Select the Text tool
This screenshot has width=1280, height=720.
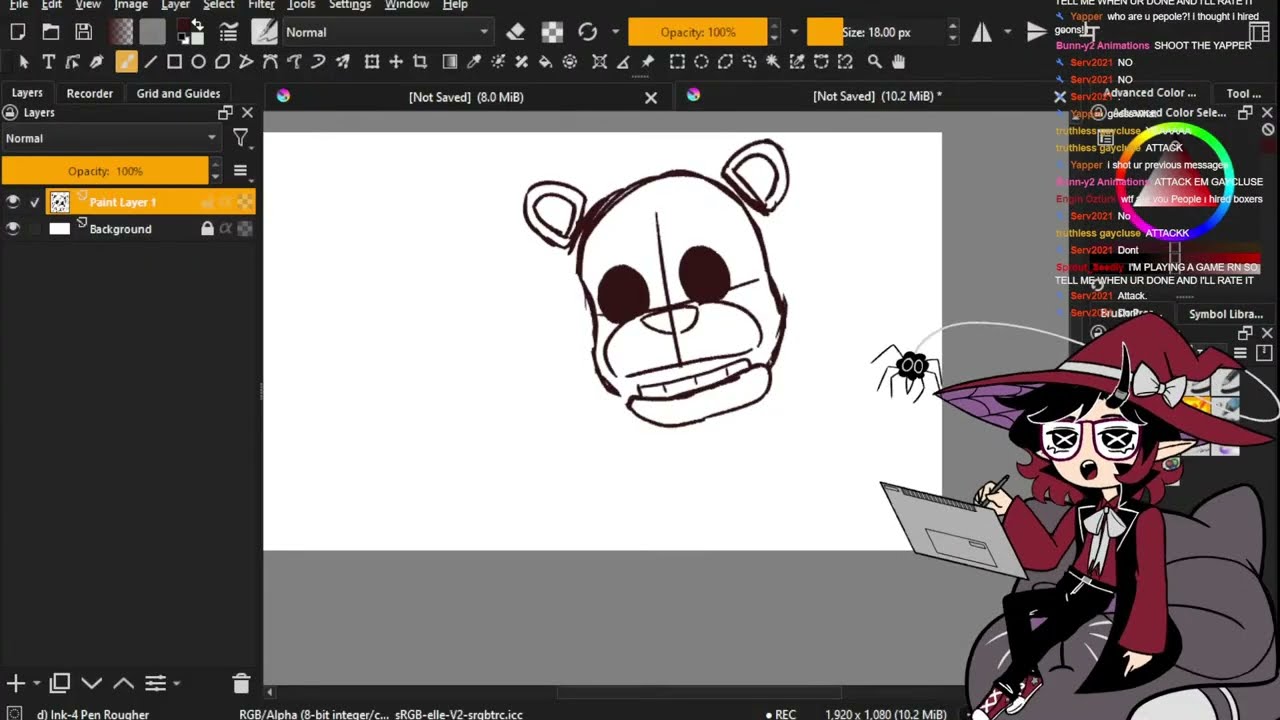coord(48,62)
